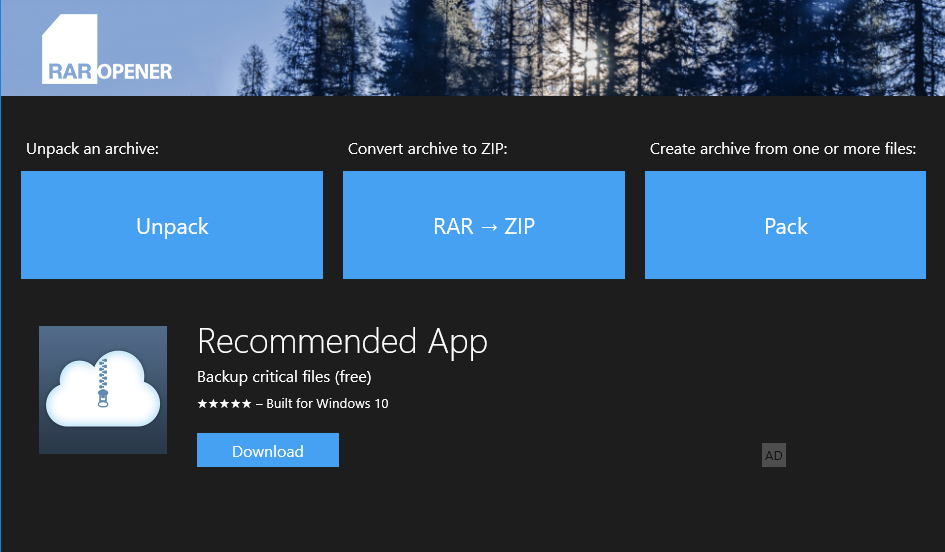Download the recommended app

click(267, 451)
